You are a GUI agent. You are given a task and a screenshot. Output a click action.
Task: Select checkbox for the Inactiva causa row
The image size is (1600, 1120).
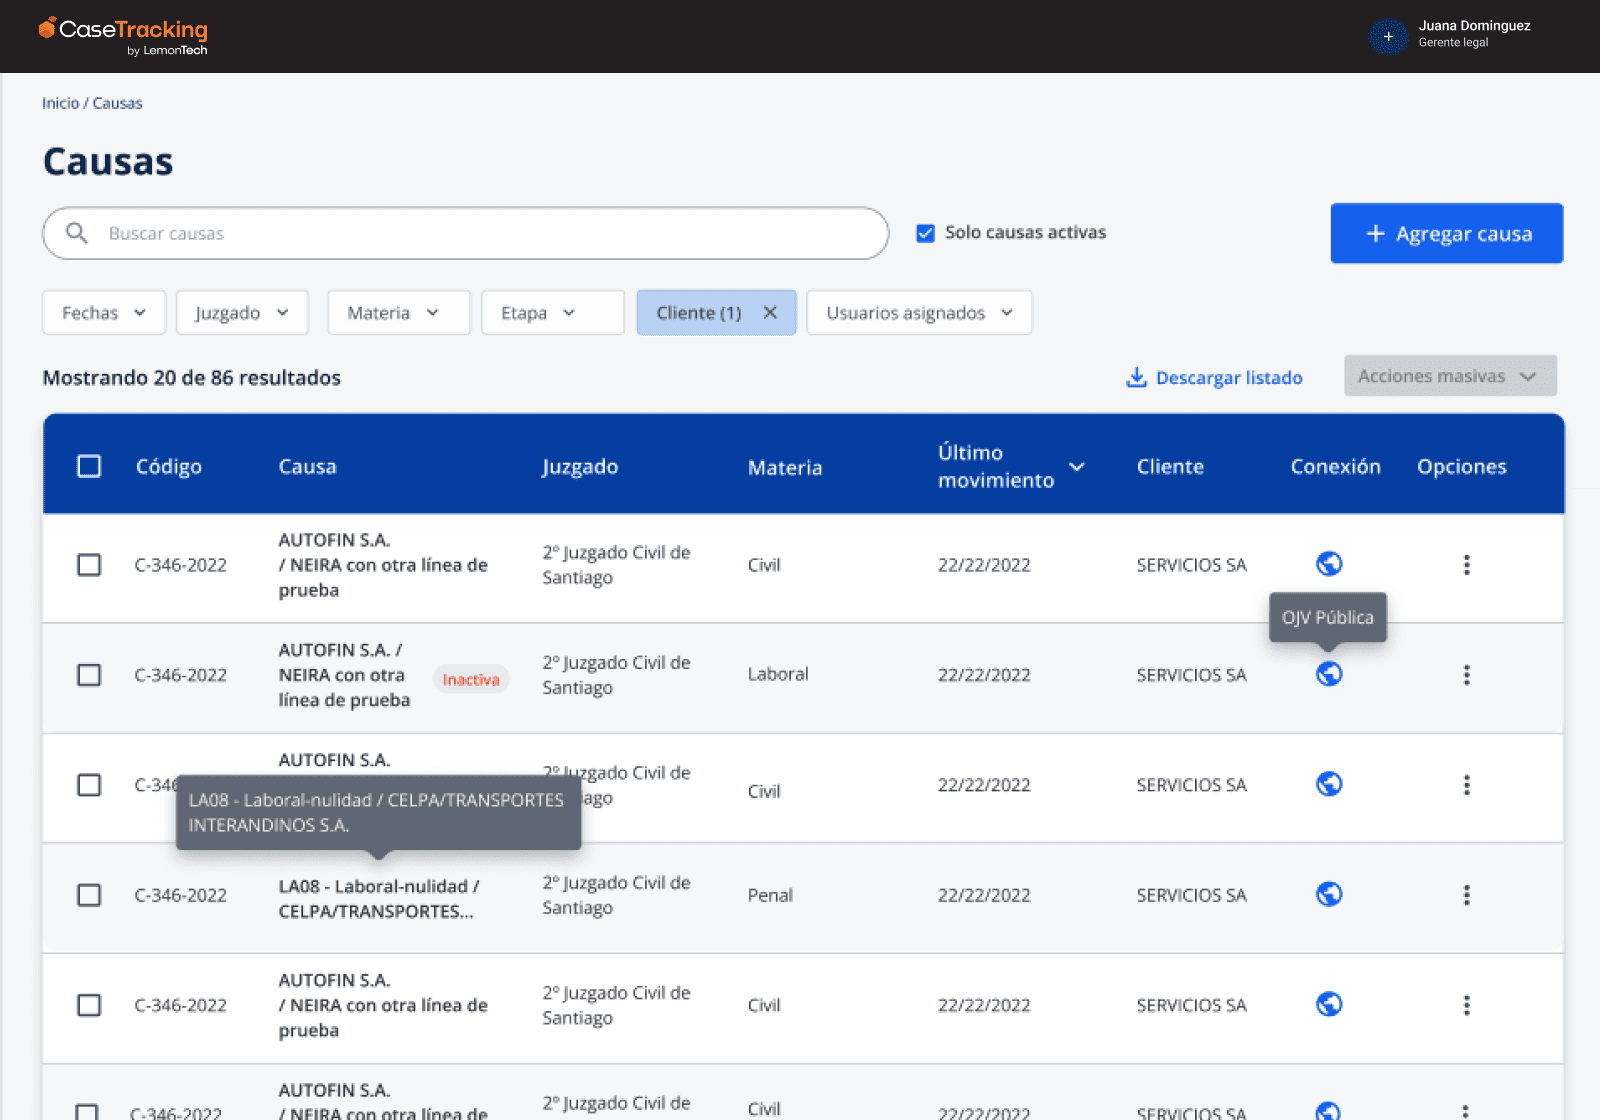click(89, 675)
